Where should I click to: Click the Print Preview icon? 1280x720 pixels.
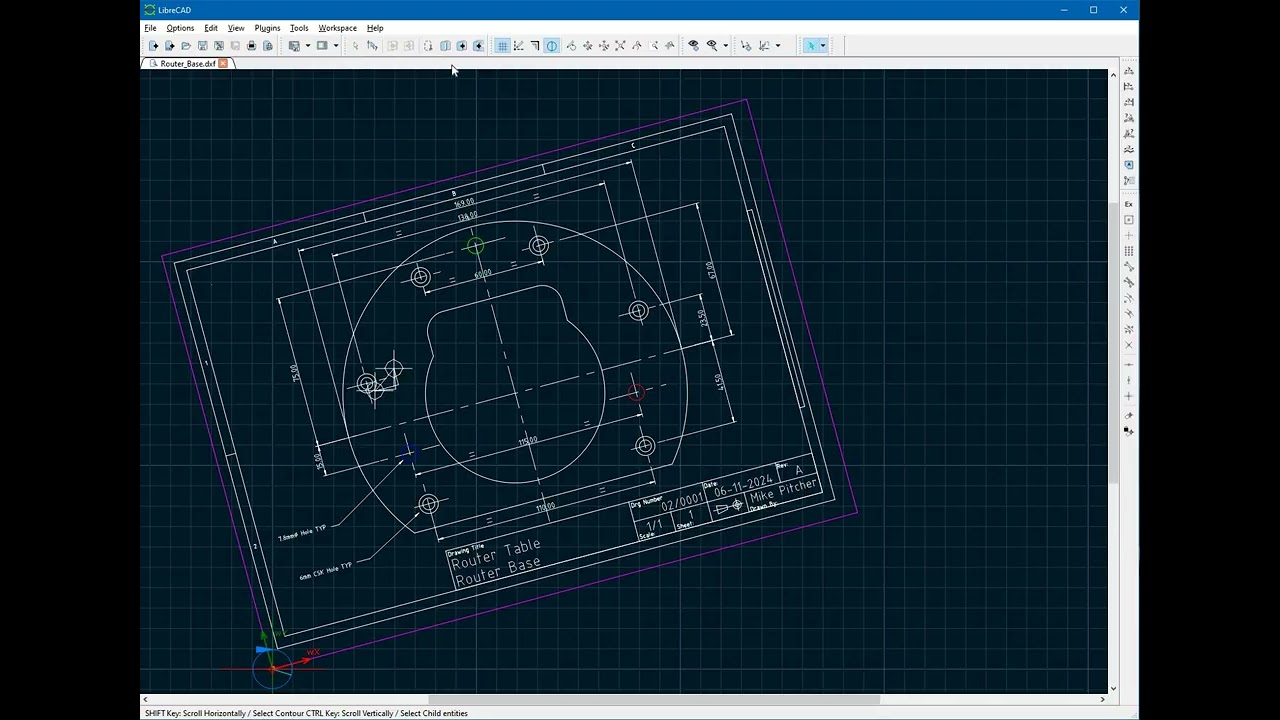coord(268,45)
